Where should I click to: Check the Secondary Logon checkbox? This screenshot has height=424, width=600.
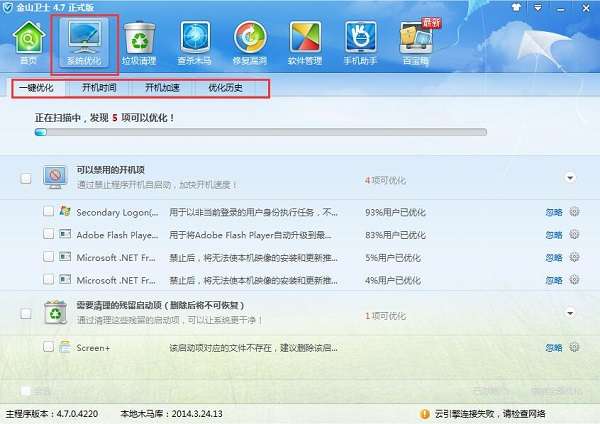coord(48,211)
